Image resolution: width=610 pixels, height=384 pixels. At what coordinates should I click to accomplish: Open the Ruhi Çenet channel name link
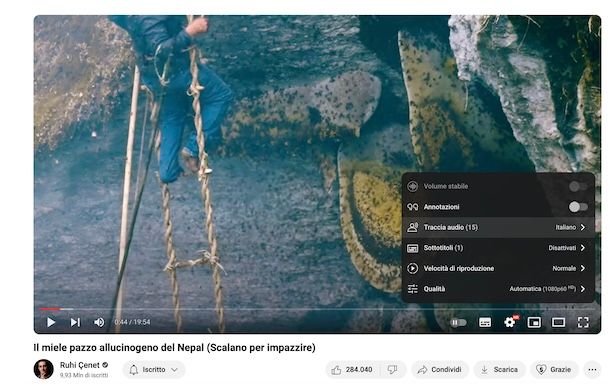[x=80, y=365]
